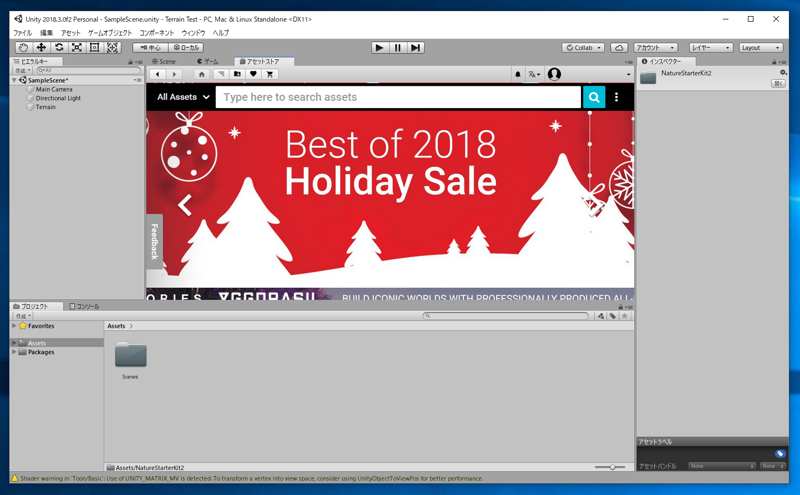The height and width of the screenshot is (495, 800).
Task: Click the blue asset label tag icon
Action: pos(780,454)
